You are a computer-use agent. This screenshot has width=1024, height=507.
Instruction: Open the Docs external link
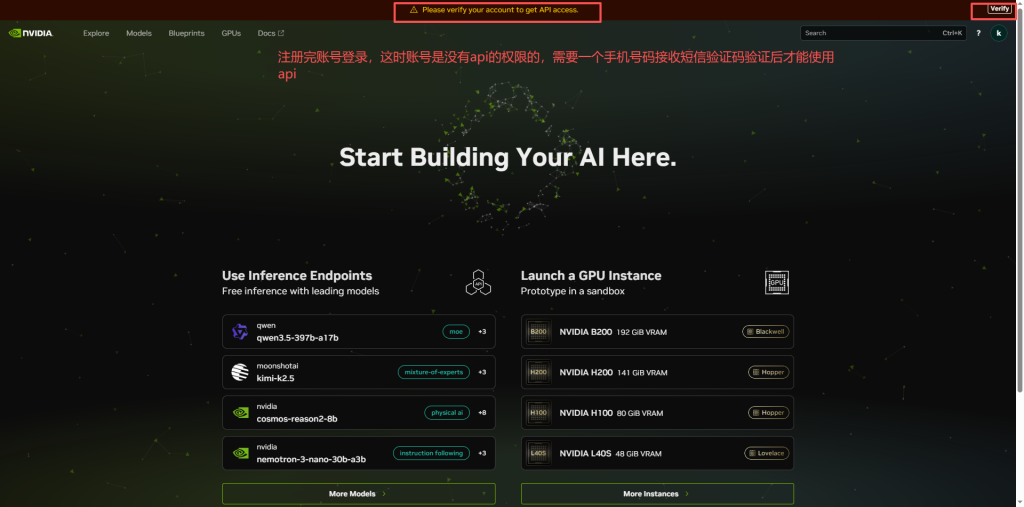coord(270,33)
